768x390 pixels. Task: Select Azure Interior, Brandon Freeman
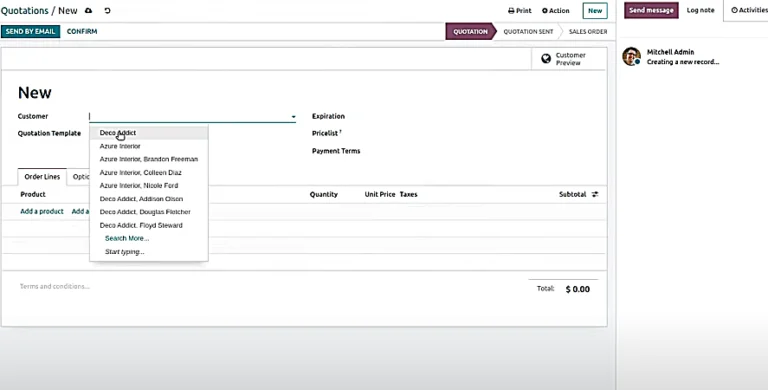(149, 159)
